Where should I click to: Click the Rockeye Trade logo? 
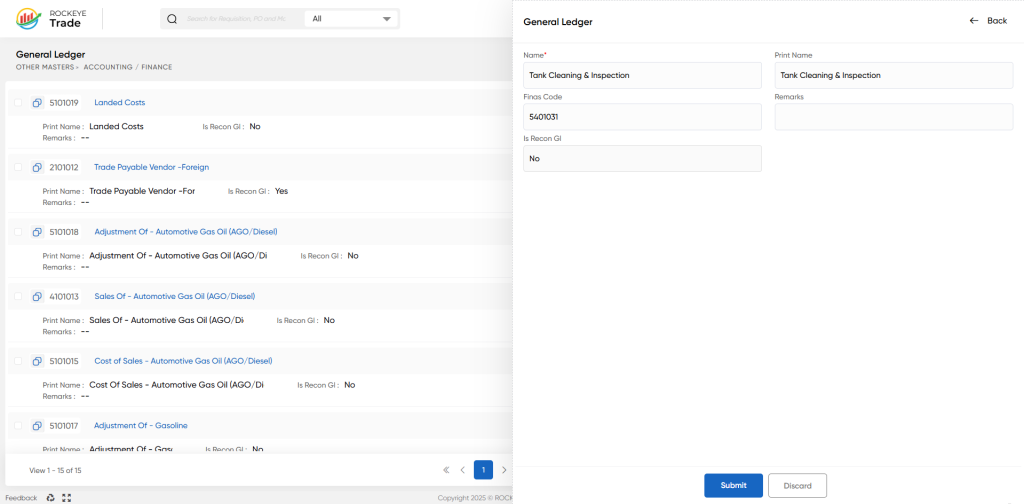(x=49, y=19)
